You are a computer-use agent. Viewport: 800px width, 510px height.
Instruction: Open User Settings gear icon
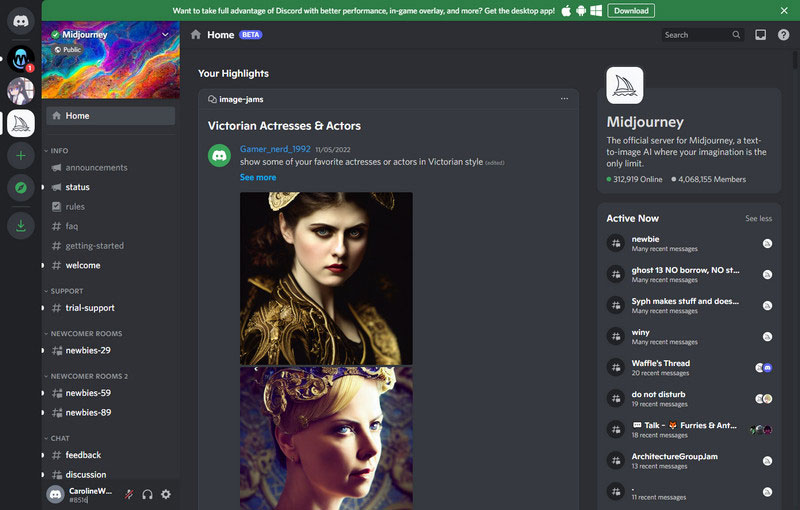click(x=166, y=494)
